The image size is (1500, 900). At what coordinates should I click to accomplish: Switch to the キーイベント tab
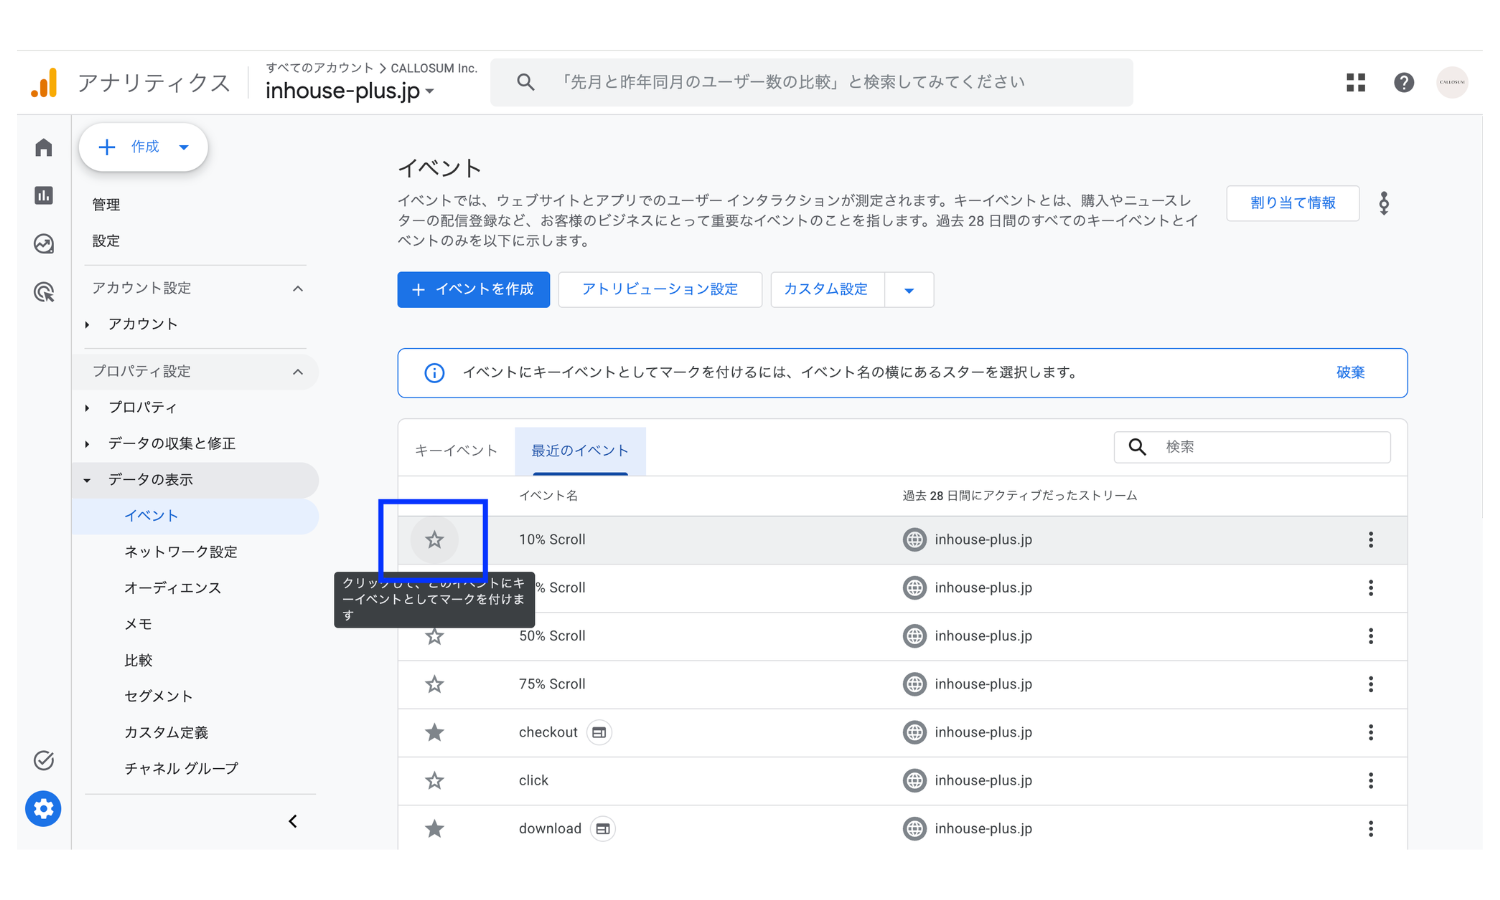tap(456, 451)
